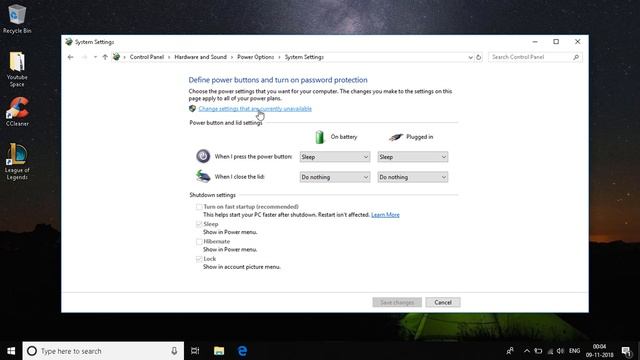Click the Back navigation arrow
Viewport: 640px width, 360px height.
tap(71, 57)
